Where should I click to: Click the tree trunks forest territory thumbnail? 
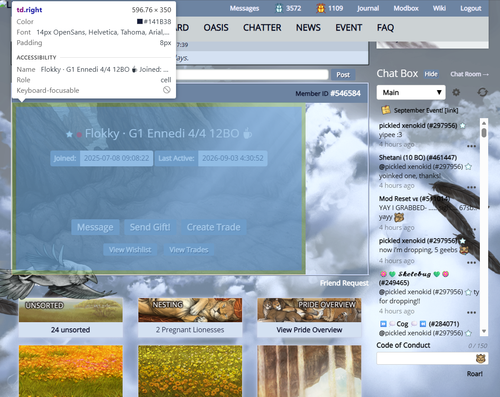(309, 371)
